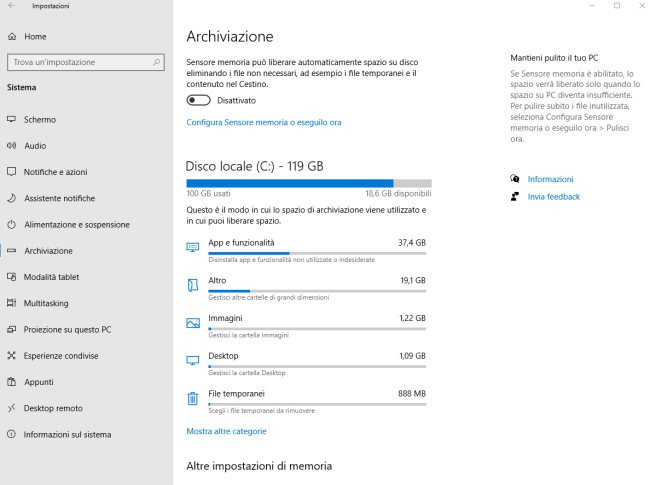The width and height of the screenshot is (650, 485).
Task: Click the 888 MB value
Action: [x=412, y=393]
